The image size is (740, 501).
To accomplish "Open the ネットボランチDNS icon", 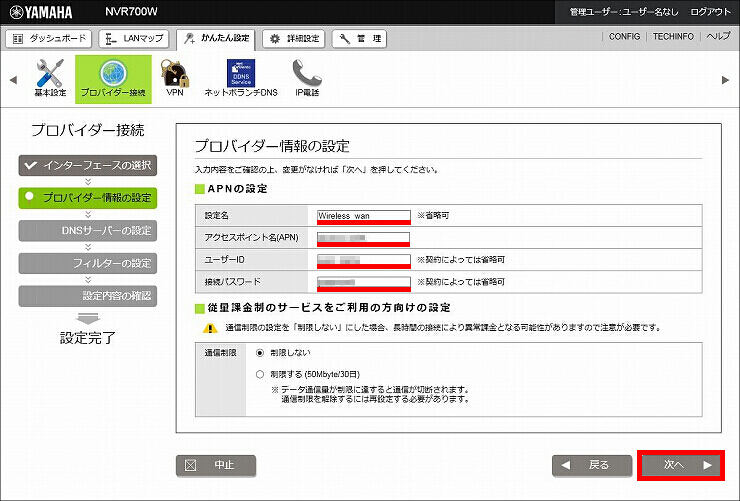I will pos(241,78).
